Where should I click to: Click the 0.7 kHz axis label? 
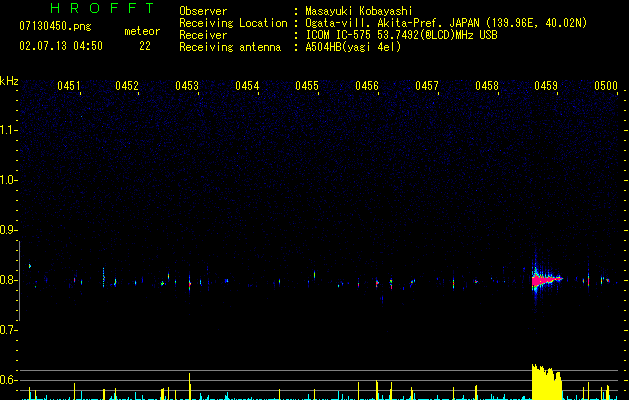[x=8, y=330]
